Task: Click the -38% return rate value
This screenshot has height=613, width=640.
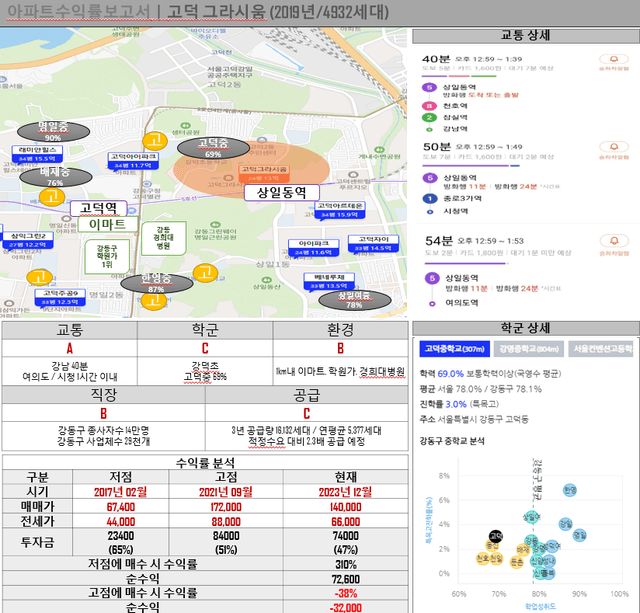Action: pyautogui.click(x=346, y=593)
